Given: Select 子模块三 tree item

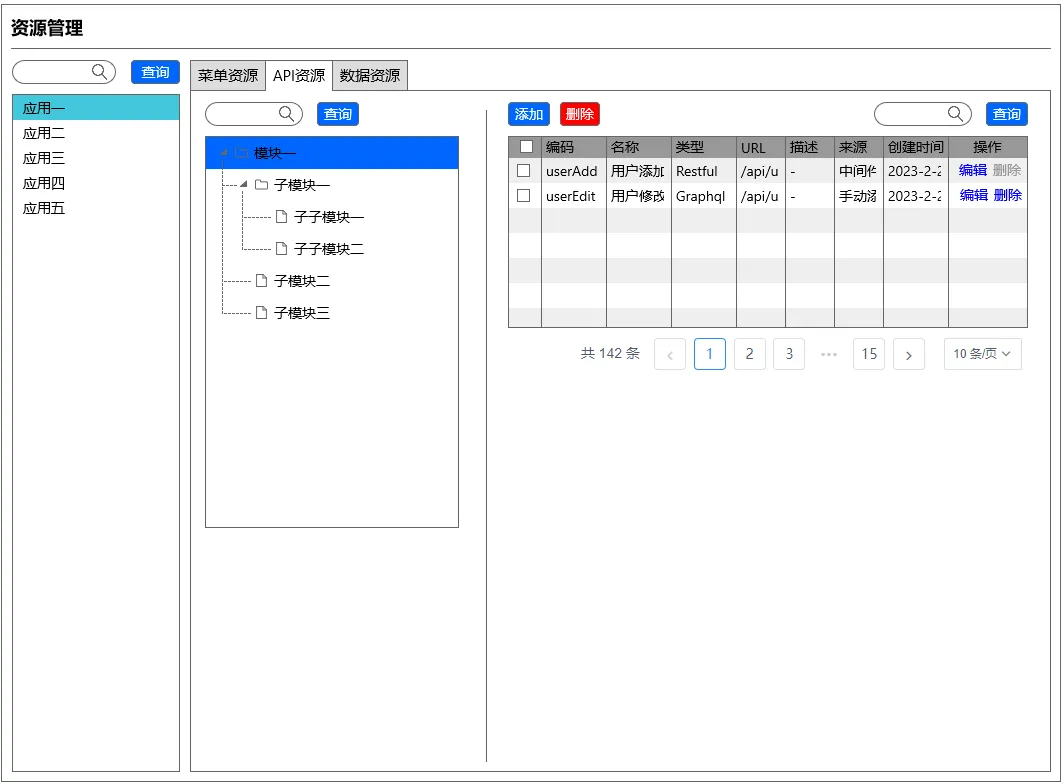Looking at the screenshot, I should tap(301, 312).
